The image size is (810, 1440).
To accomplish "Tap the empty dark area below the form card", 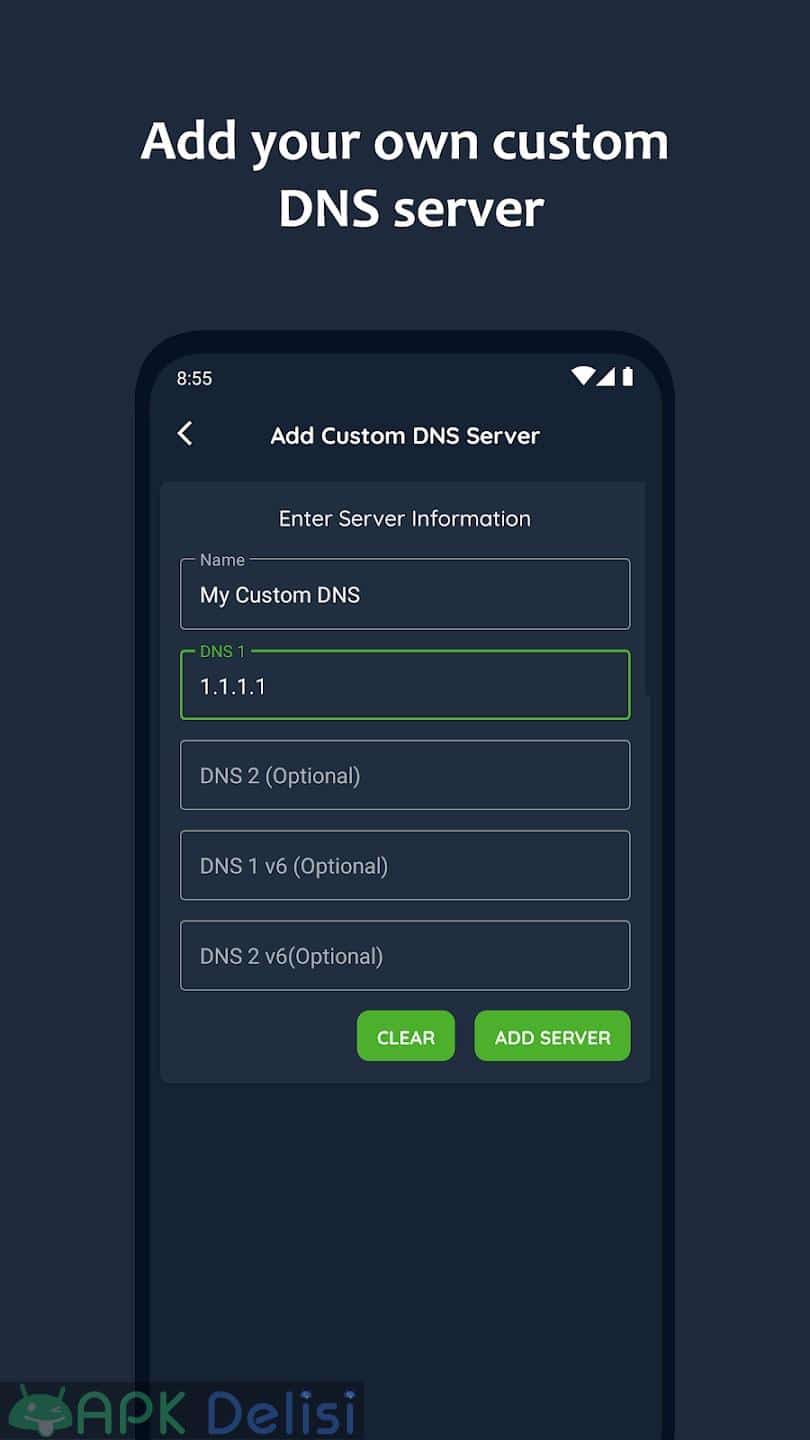I will coord(405,1230).
